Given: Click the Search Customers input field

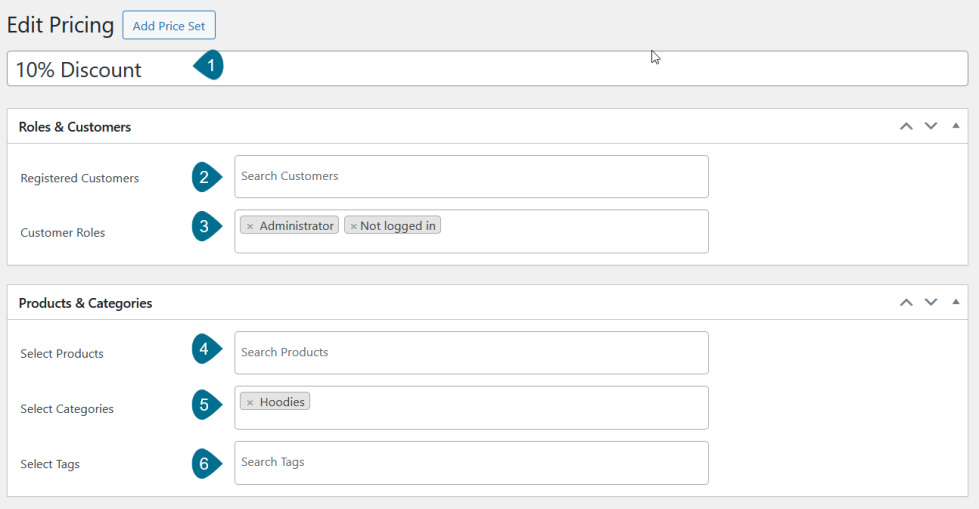Looking at the screenshot, I should [x=471, y=176].
